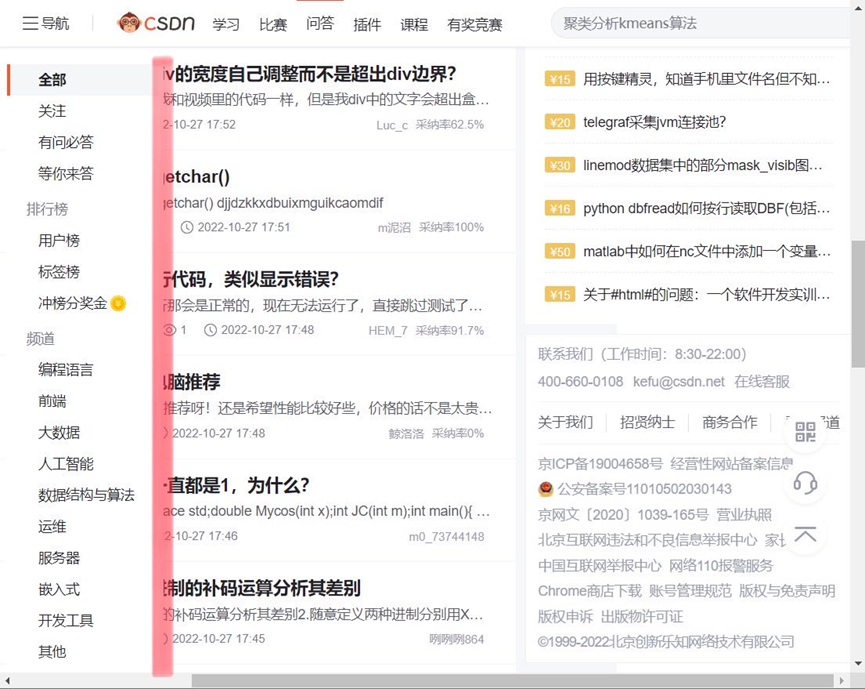Click the vertical scrollbar thumb

coord(858,304)
